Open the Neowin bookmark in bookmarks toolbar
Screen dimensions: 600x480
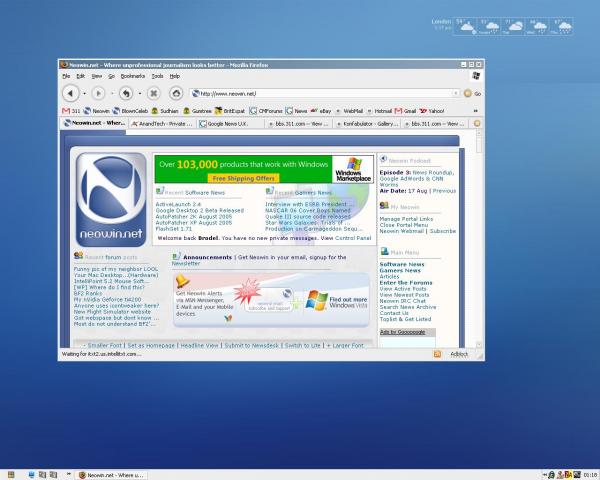97,111
